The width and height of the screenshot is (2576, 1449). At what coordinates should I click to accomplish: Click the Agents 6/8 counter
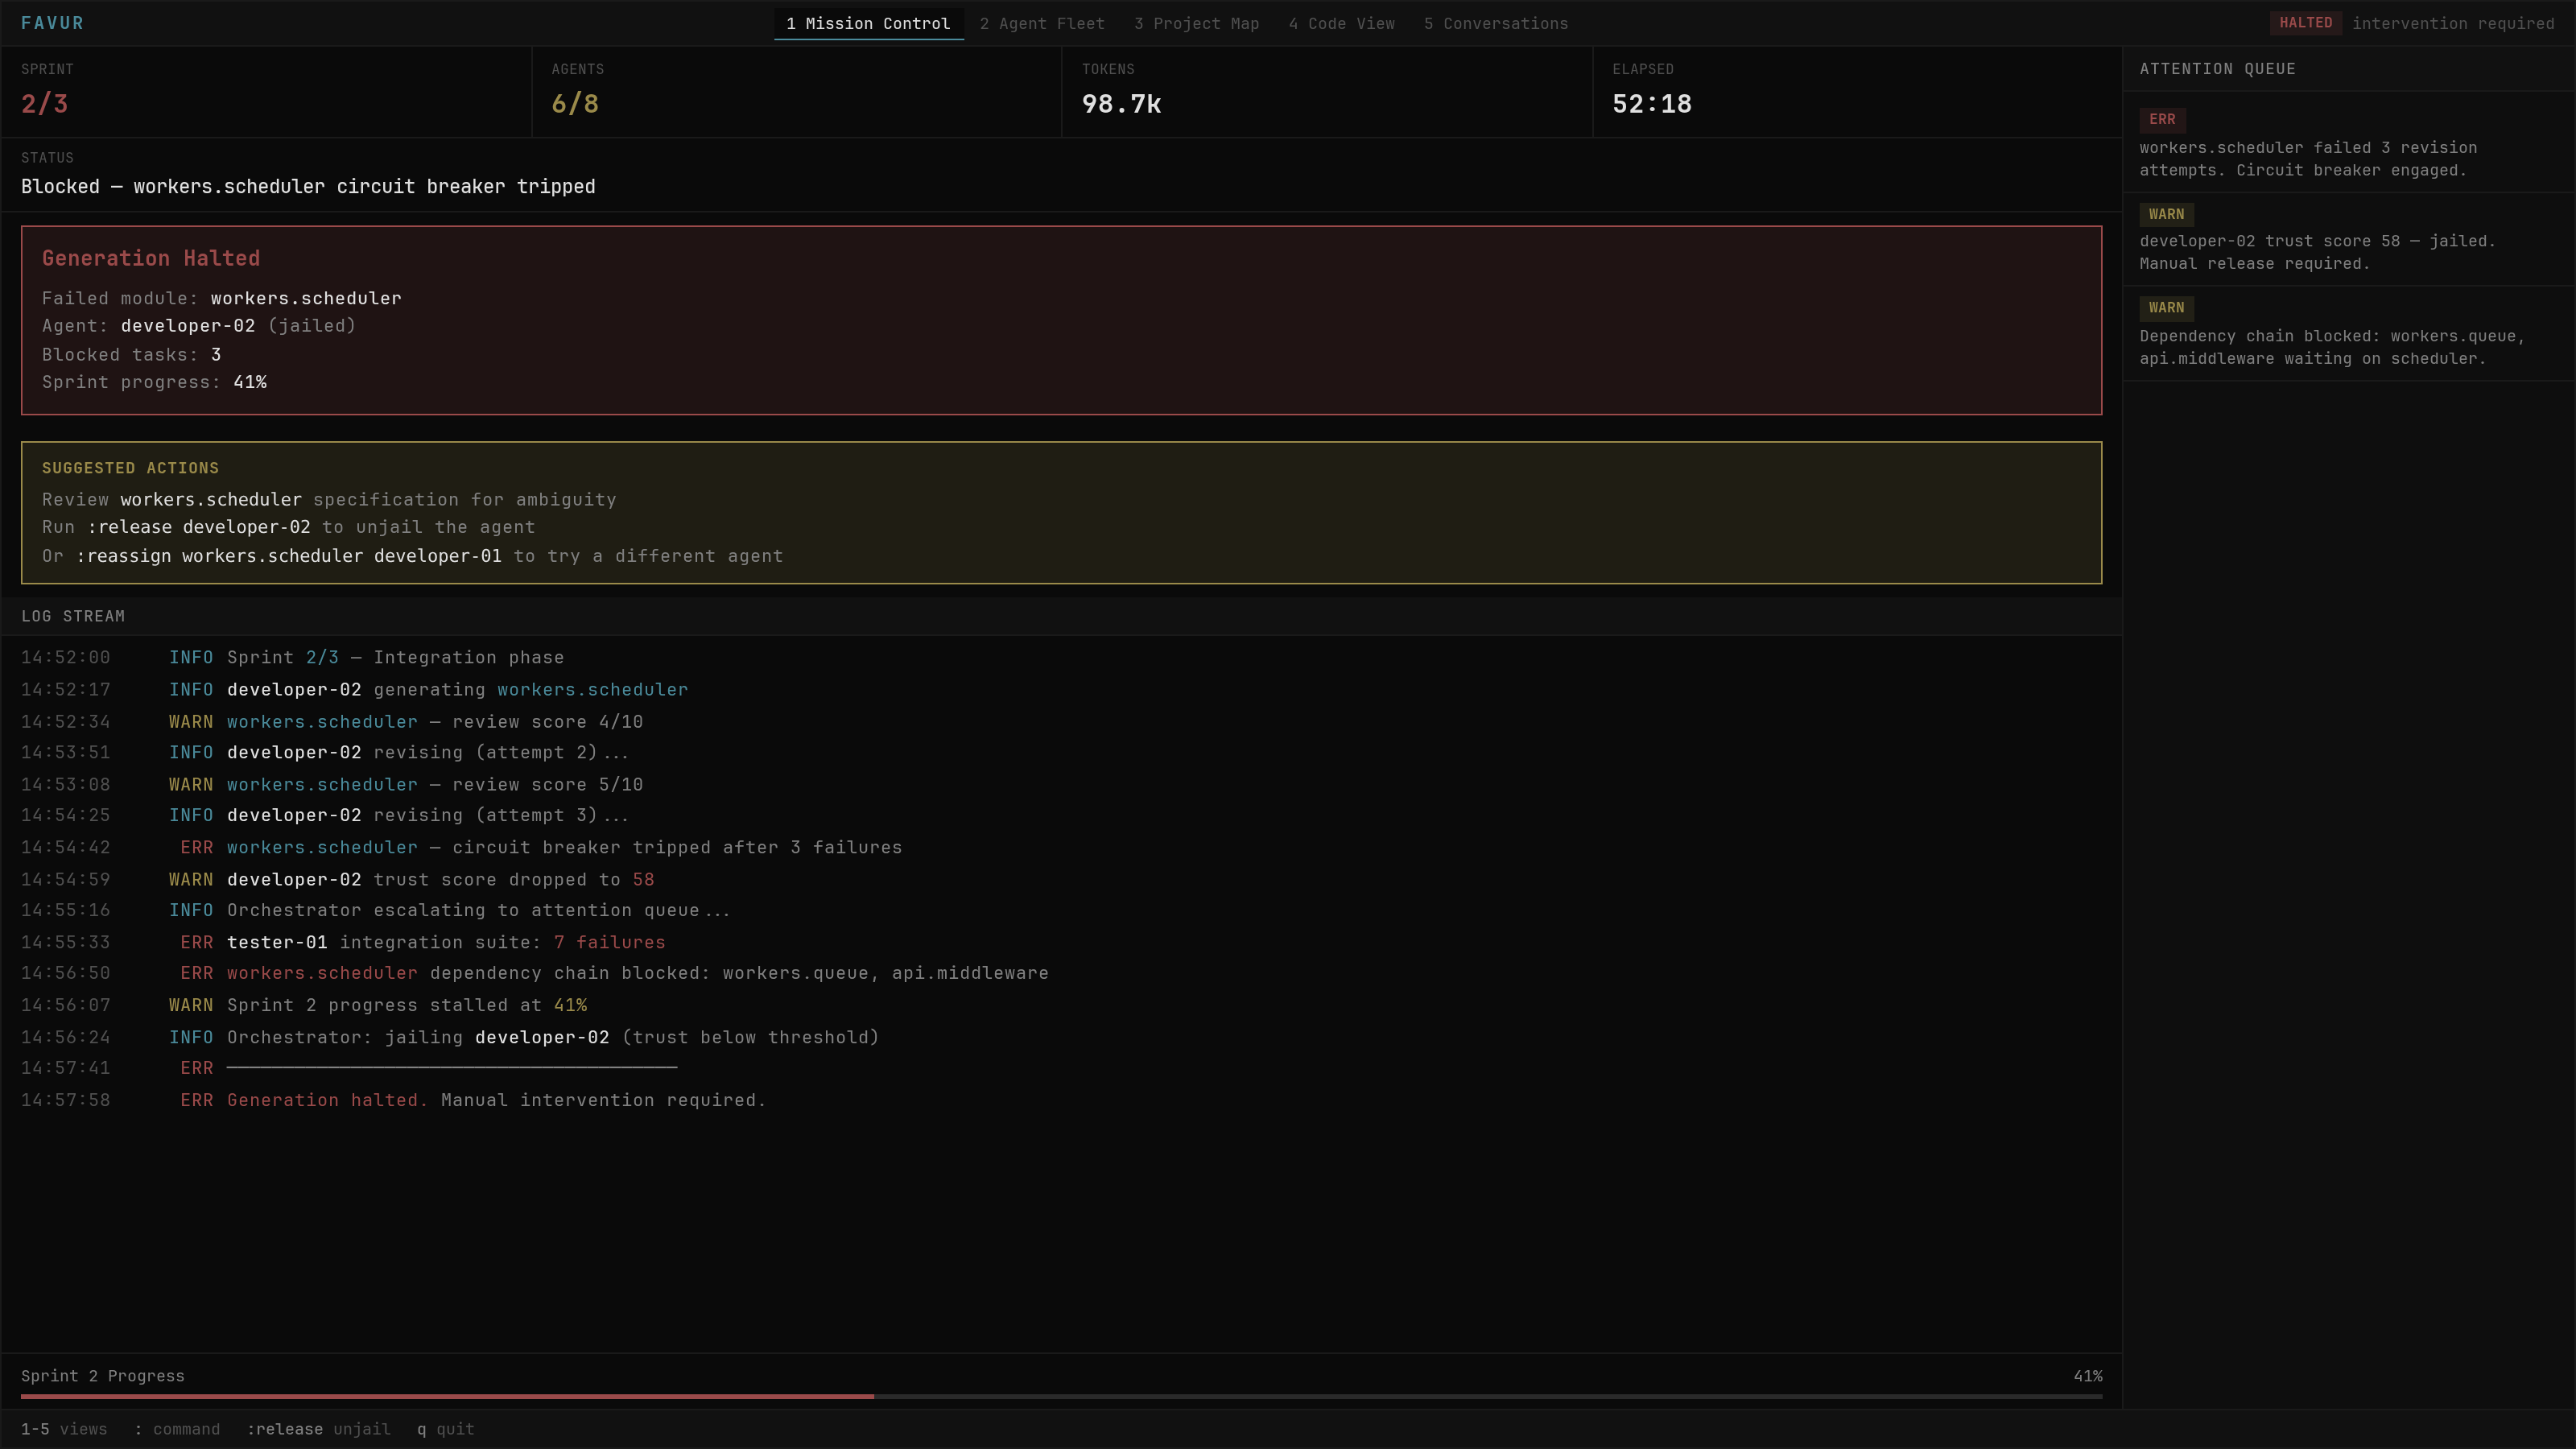click(x=575, y=103)
